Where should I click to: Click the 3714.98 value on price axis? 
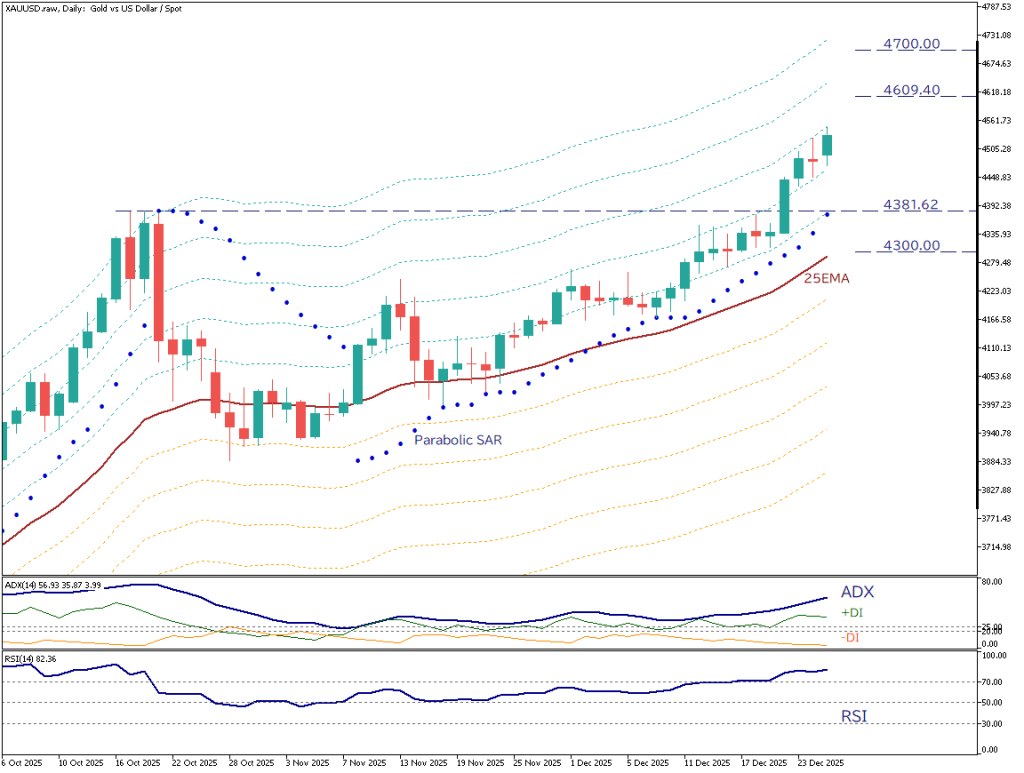(x=998, y=547)
